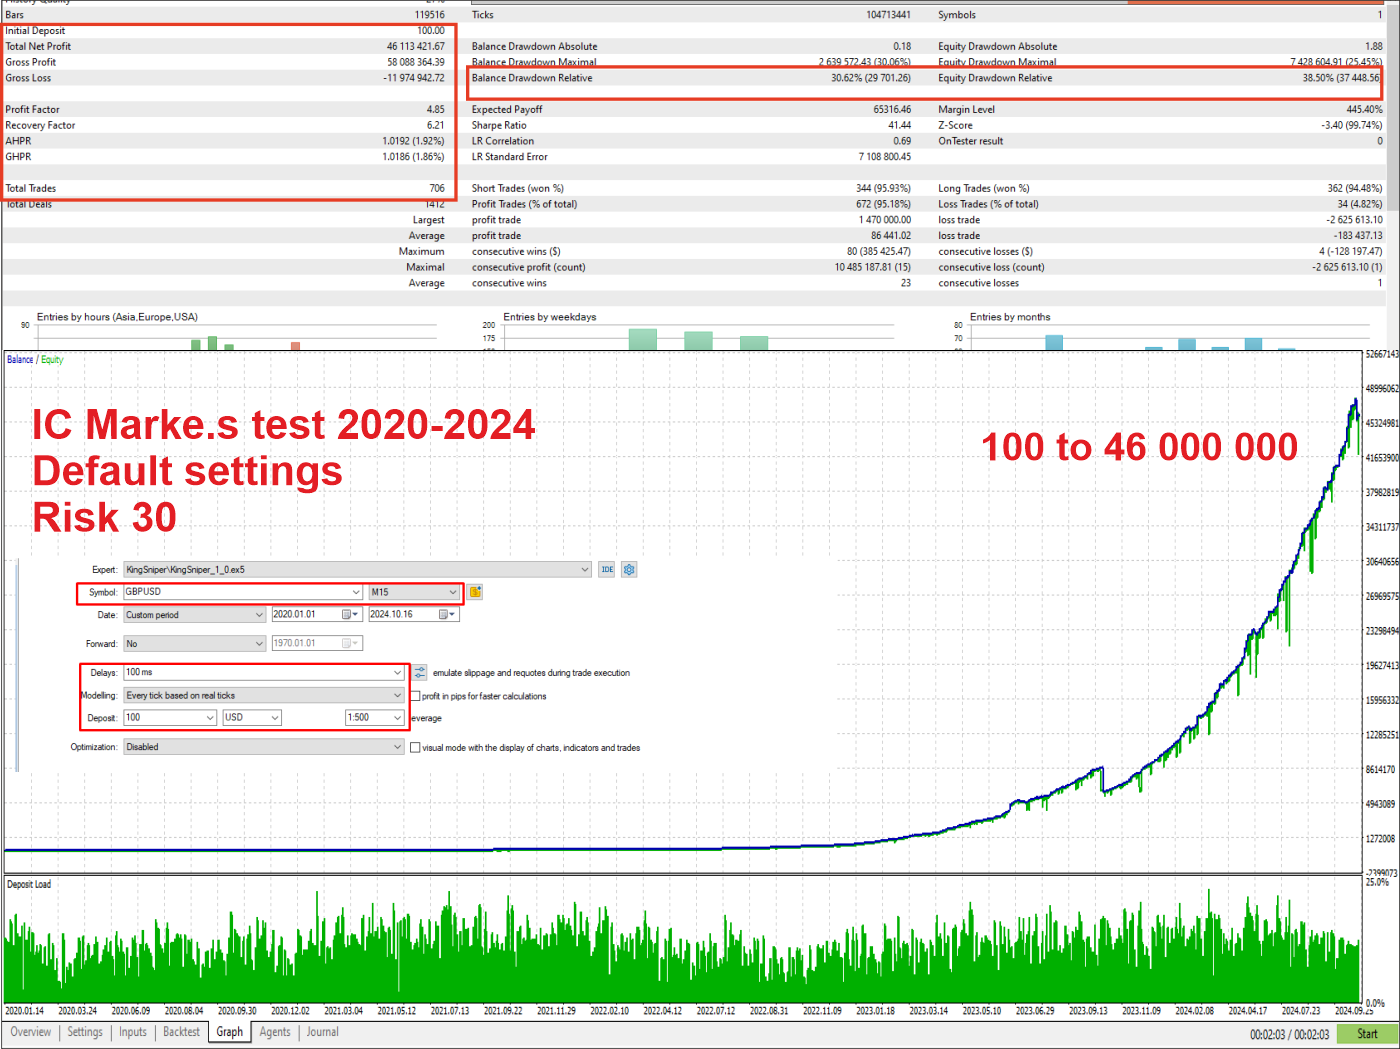Switch to the Settings tab
Image resolution: width=1400 pixels, height=1049 pixels.
[x=85, y=1032]
